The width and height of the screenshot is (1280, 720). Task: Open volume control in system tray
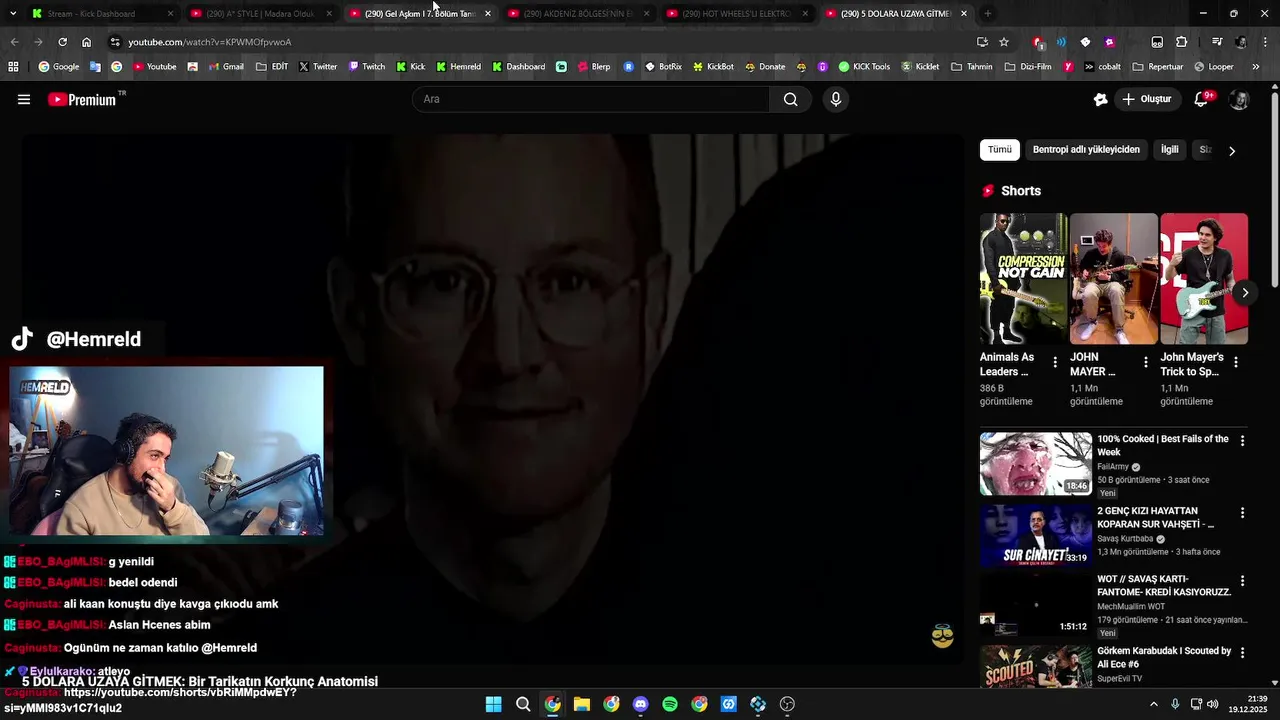[x=1213, y=704]
